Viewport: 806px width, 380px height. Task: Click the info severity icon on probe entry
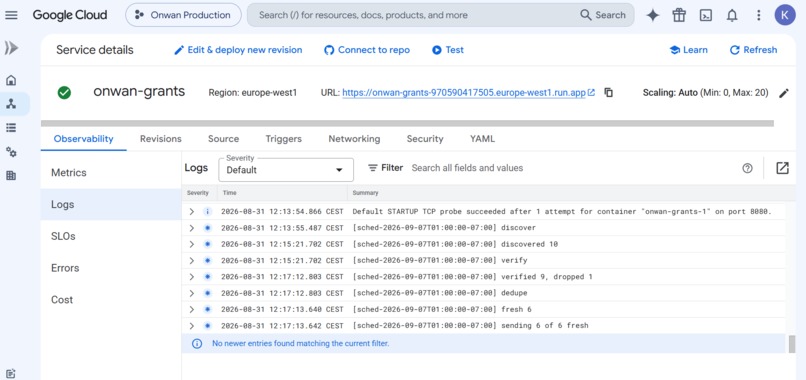[x=207, y=211]
